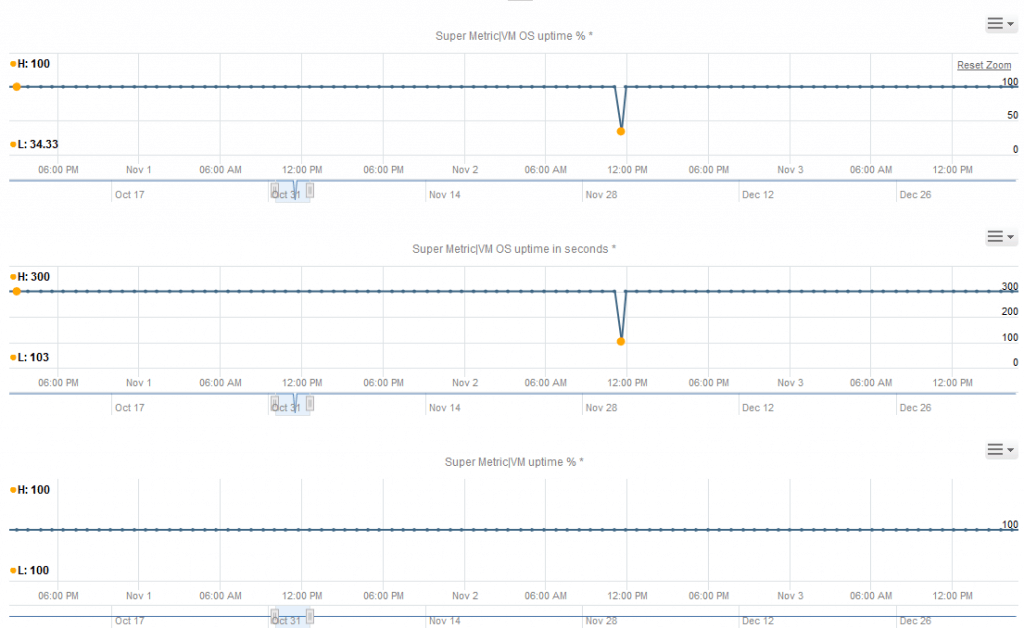Screen dimensions: 1024x628
Task: Open the VM uptime % chart menu
Action: tap(1000, 450)
